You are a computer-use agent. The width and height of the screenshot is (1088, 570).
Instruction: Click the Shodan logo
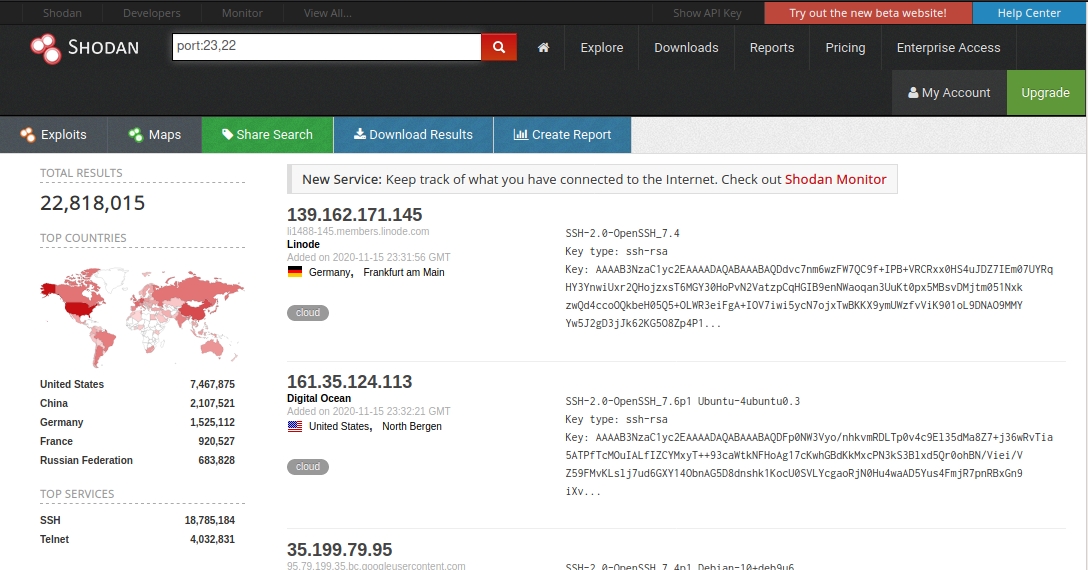85,47
